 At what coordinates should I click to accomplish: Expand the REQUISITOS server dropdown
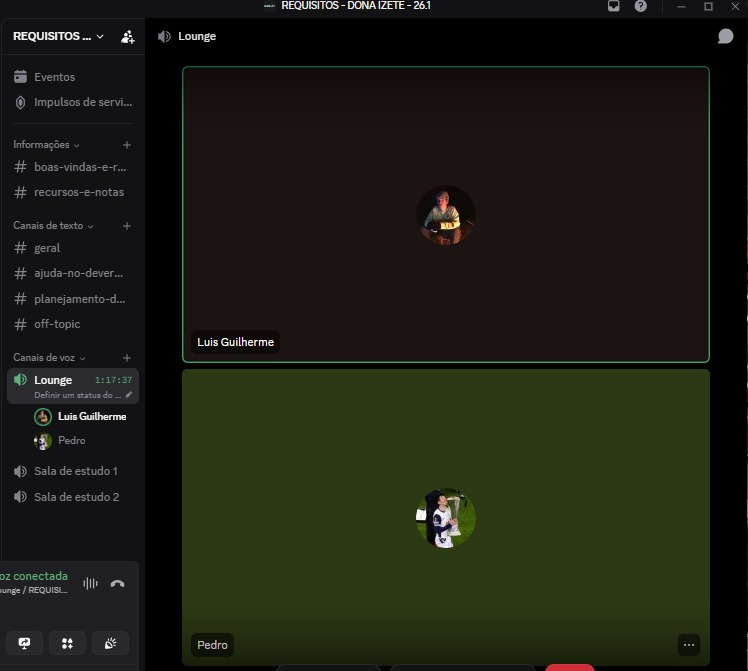tap(58, 36)
